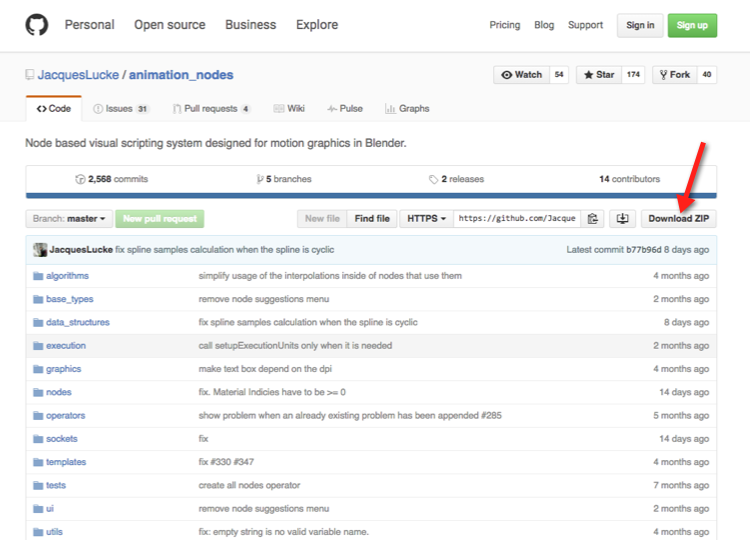Viewport: 750px width, 540px height.
Task: Click the execution folder icon
Action: coord(38,346)
